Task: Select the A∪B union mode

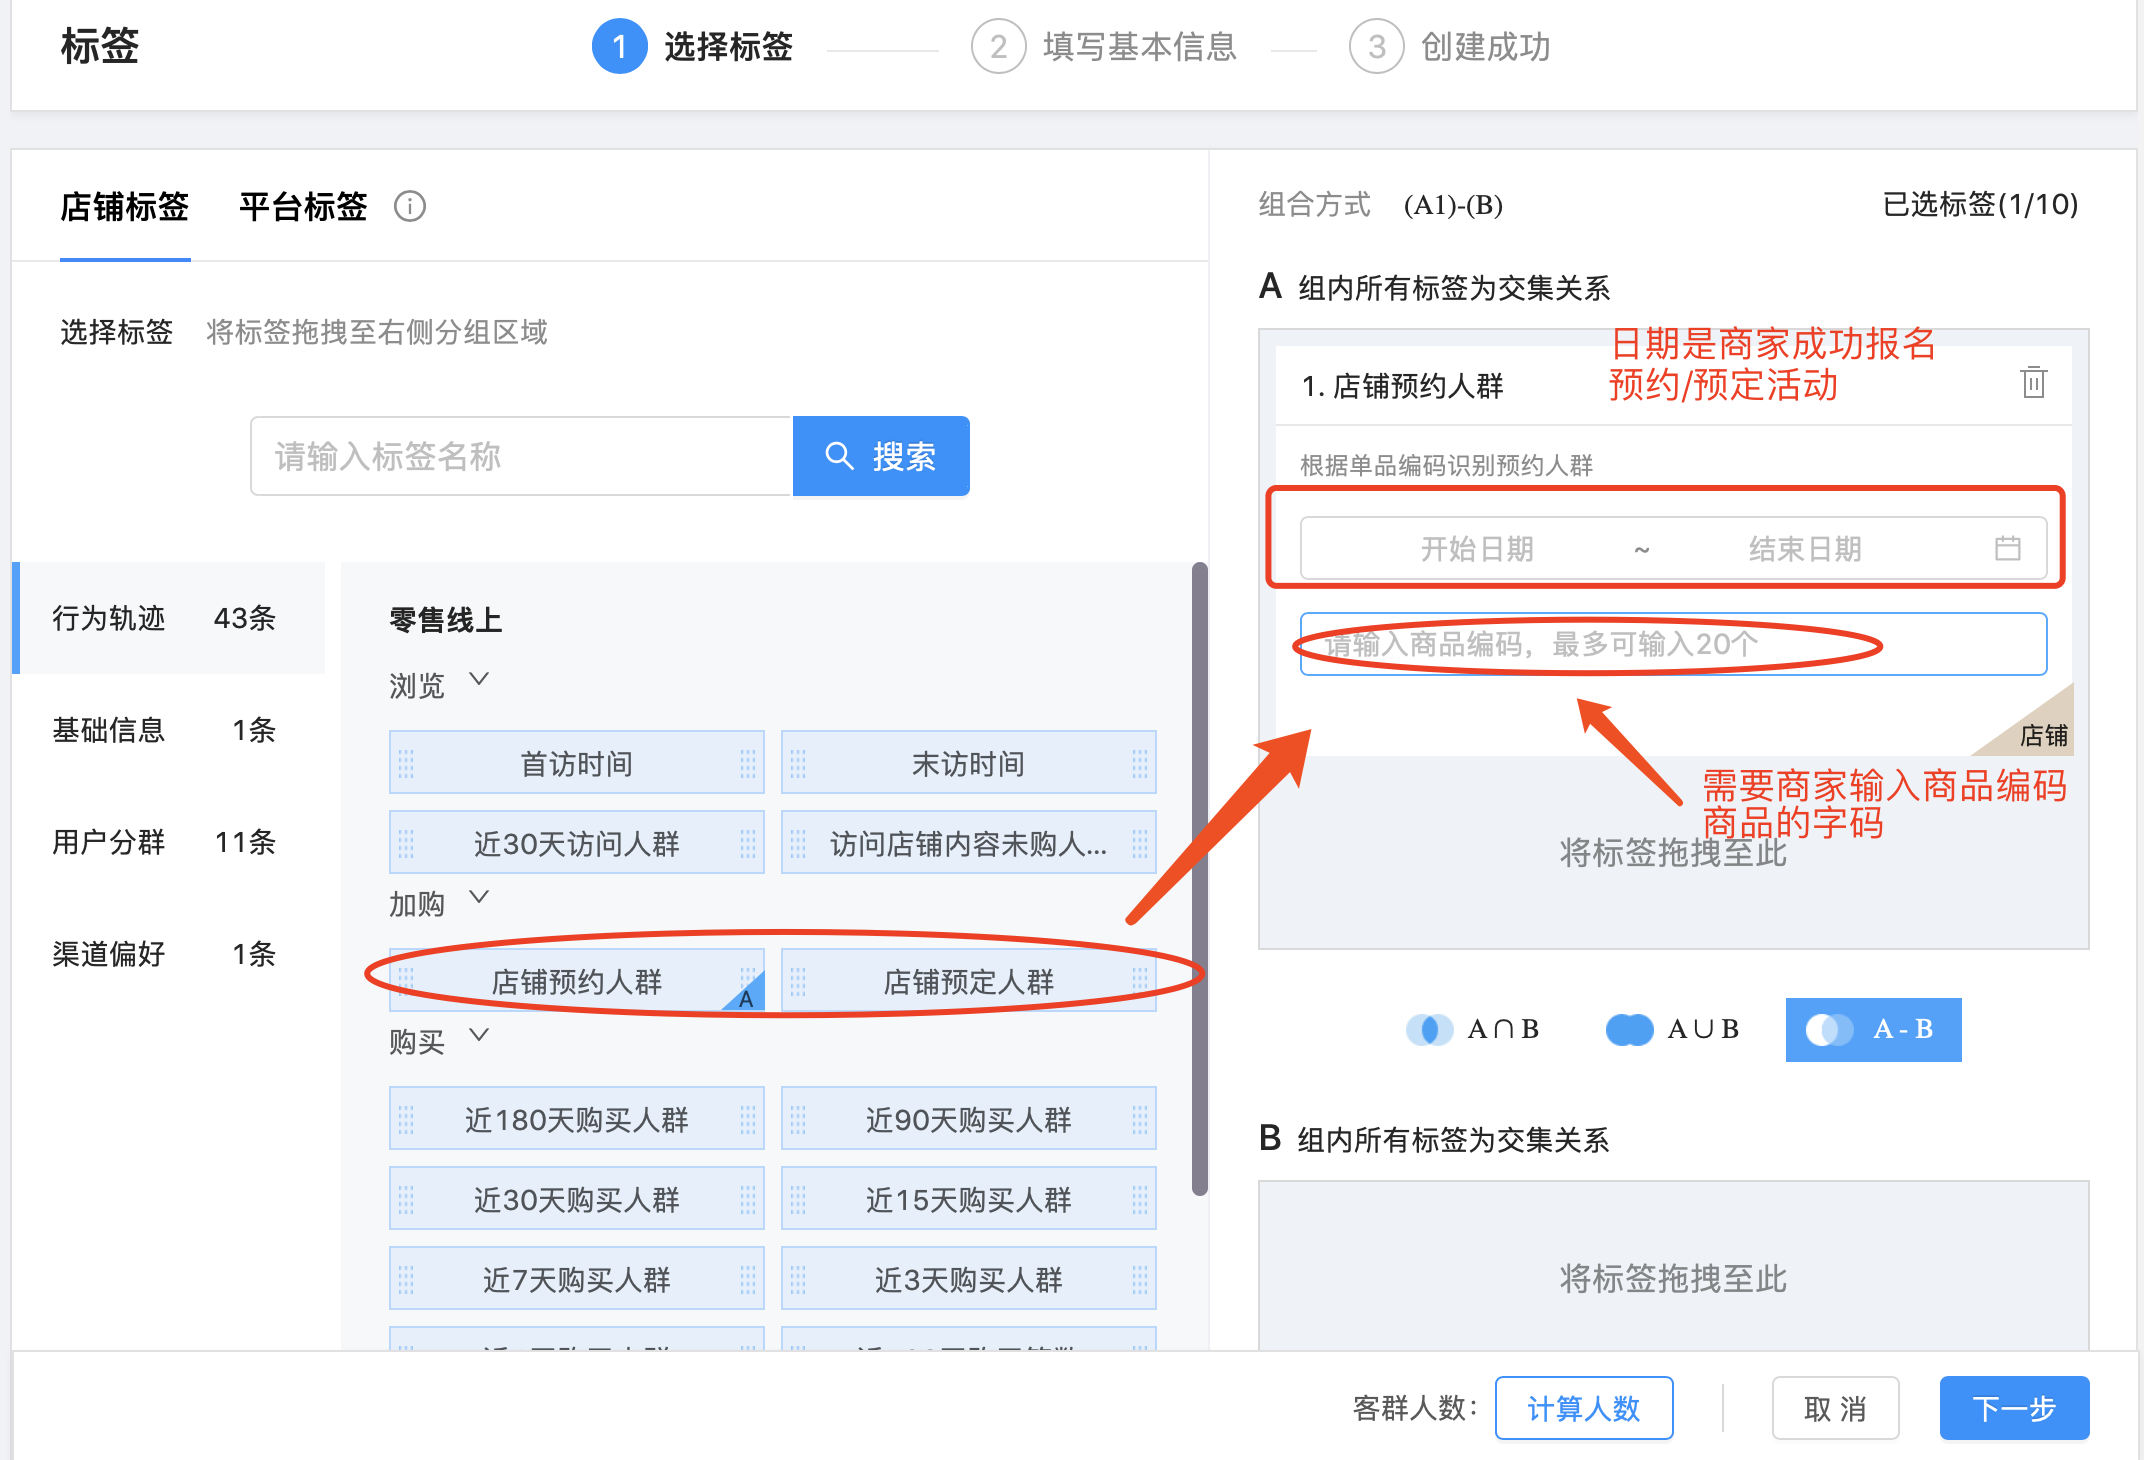Action: 1673,1029
